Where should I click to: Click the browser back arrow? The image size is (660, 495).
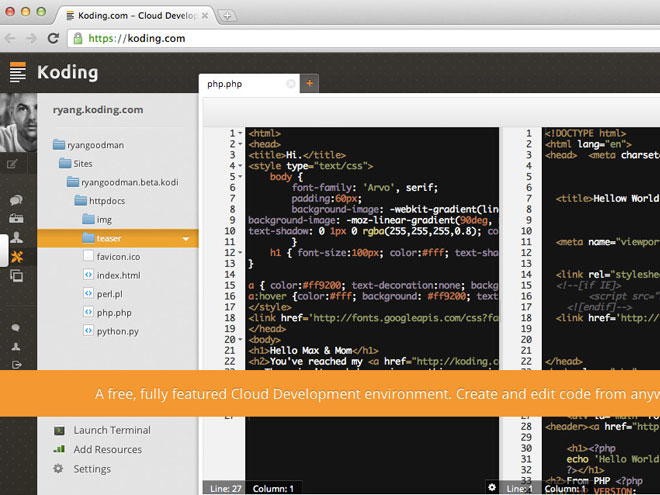pyautogui.click(x=10, y=38)
